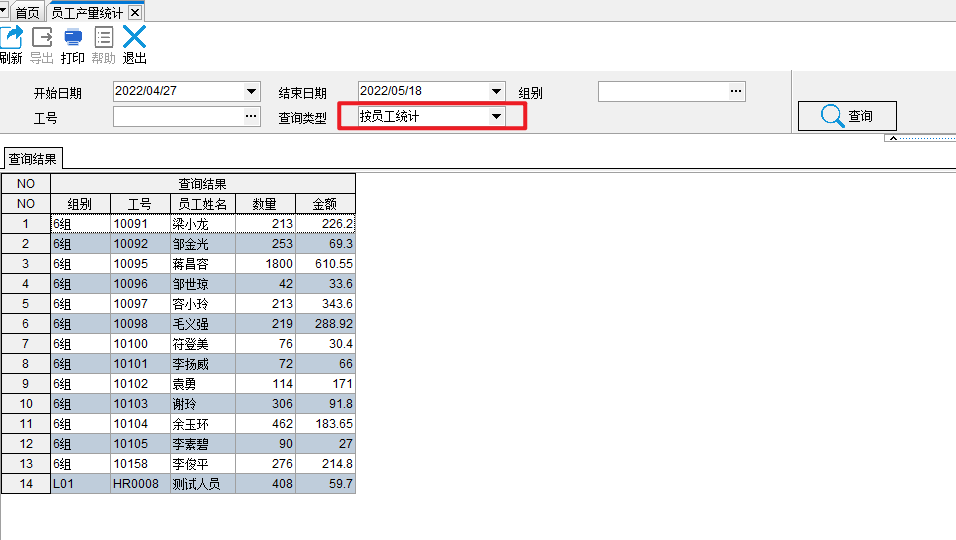Open the 结束日期 date dropdown arrow
Screen dimensions: 956x540
(496, 91)
